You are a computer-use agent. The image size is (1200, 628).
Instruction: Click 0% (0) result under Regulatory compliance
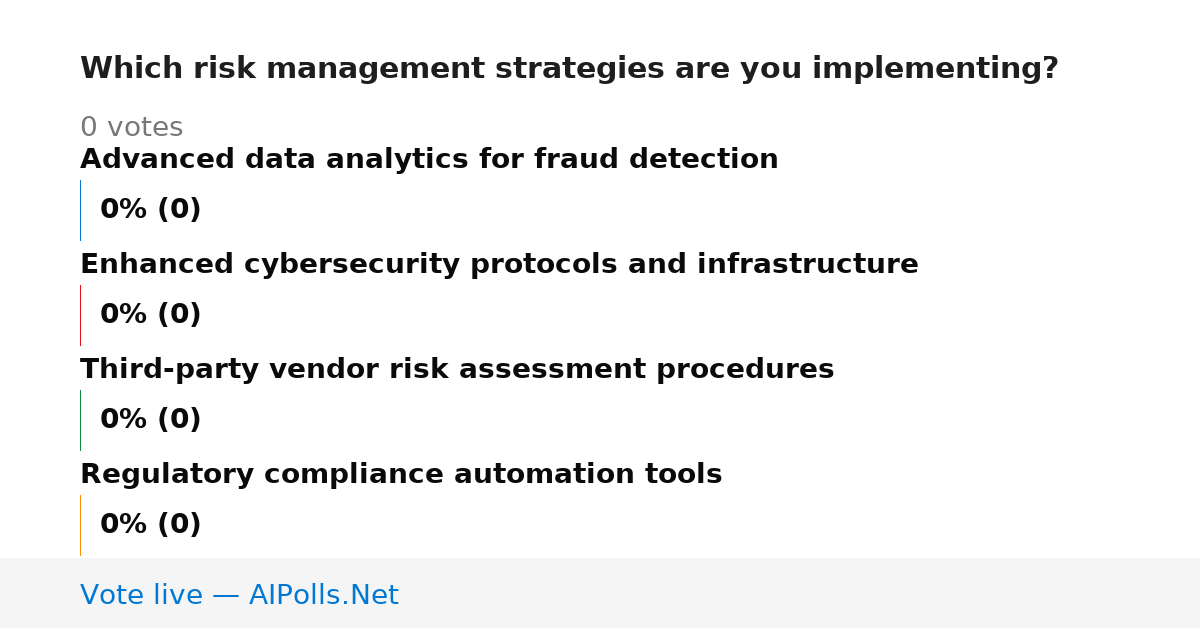coord(151,525)
